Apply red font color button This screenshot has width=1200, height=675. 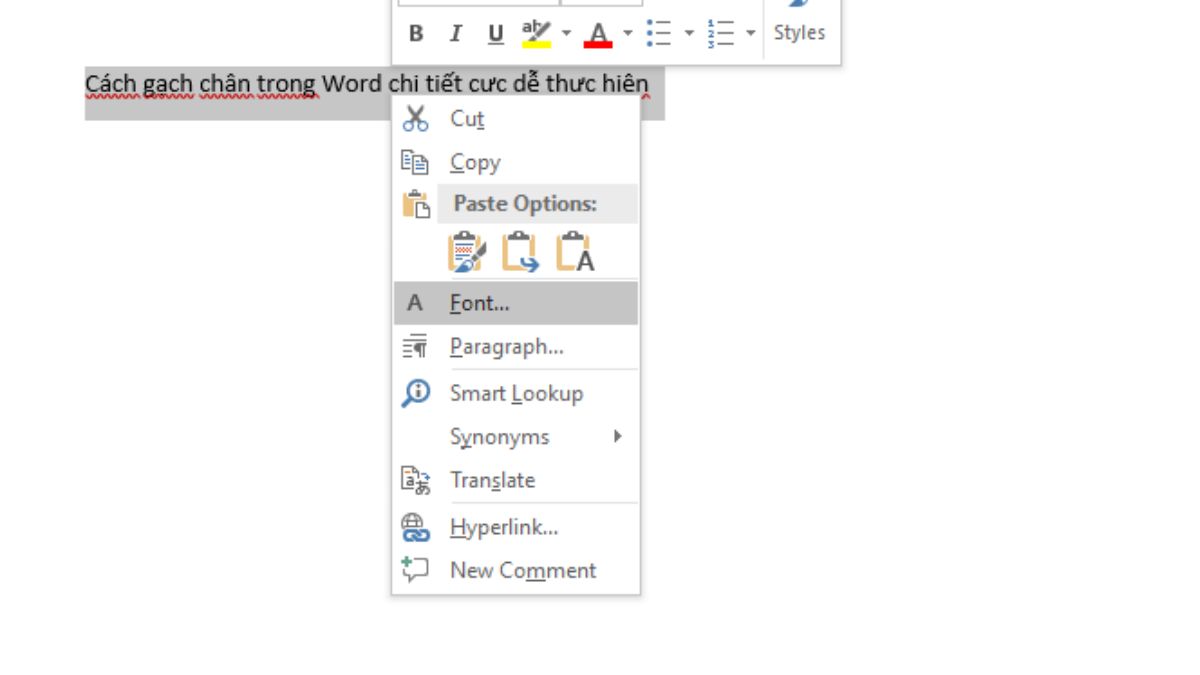598,34
